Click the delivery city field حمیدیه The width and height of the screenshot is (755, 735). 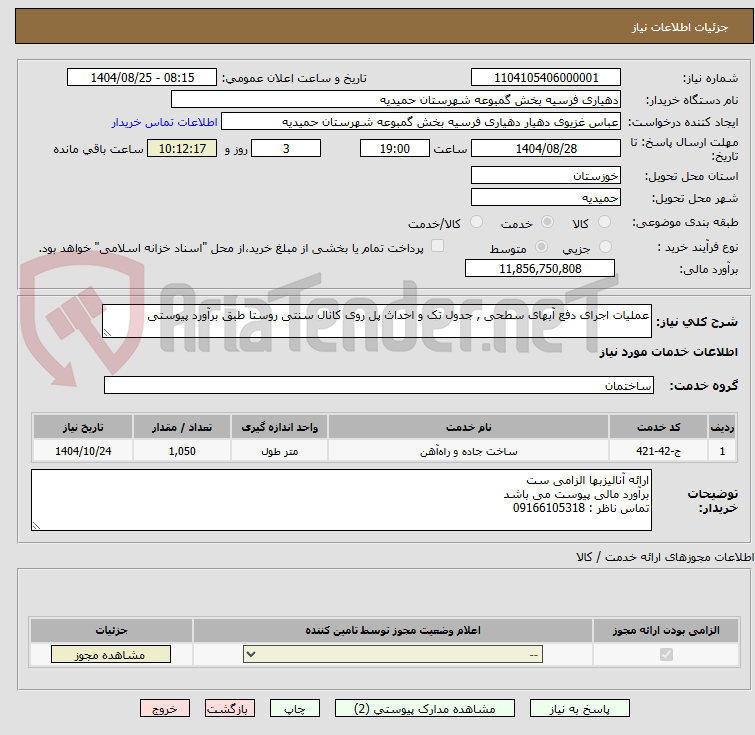click(546, 197)
